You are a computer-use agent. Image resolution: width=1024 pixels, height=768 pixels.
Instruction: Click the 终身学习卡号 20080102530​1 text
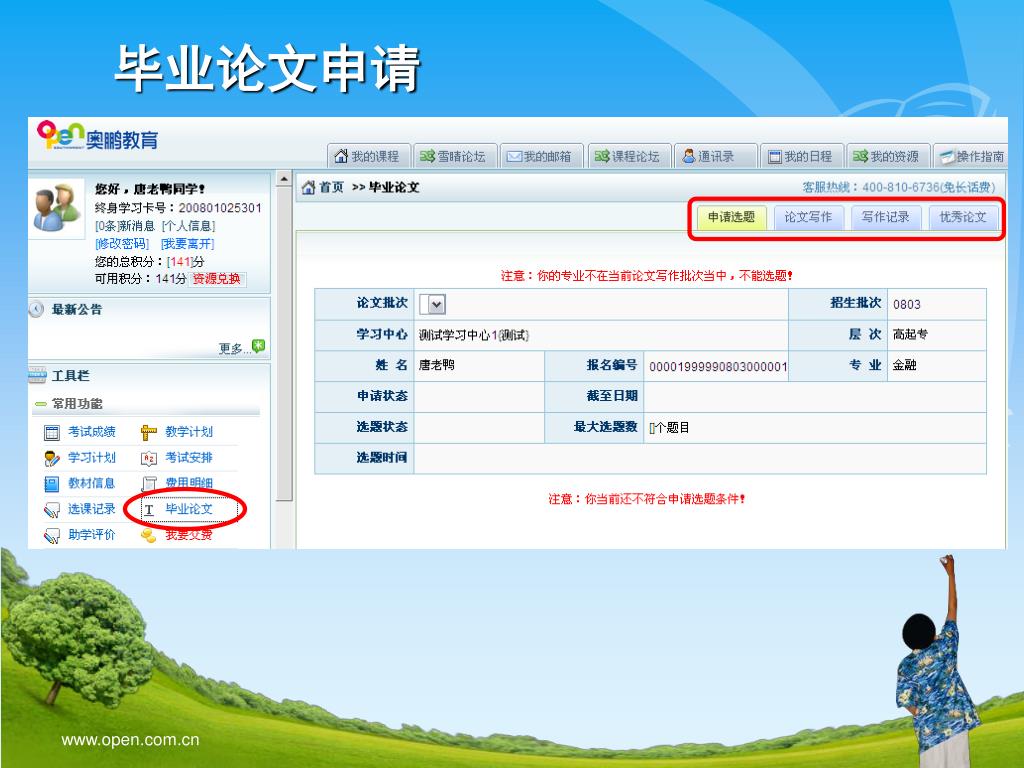coord(178,208)
